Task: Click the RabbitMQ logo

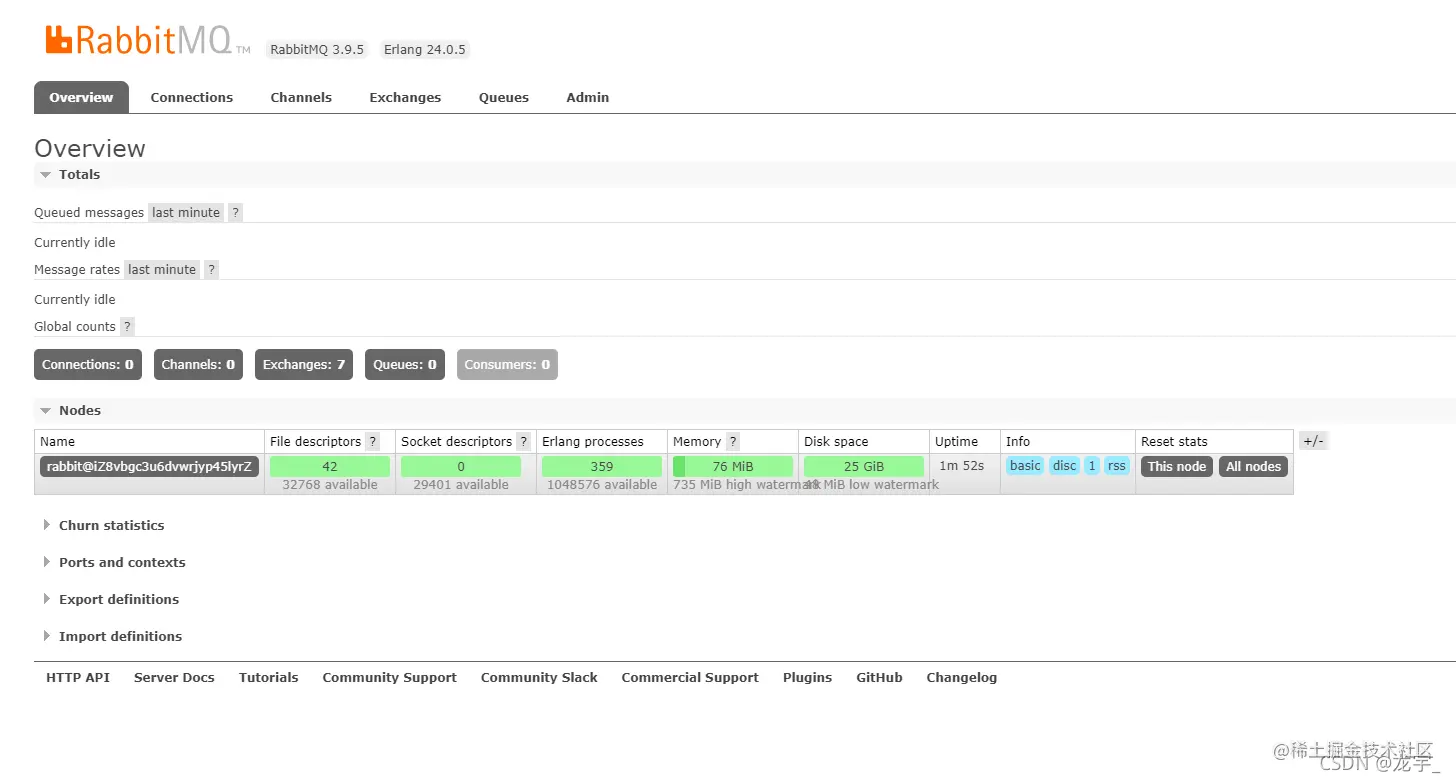Action: 147,40
